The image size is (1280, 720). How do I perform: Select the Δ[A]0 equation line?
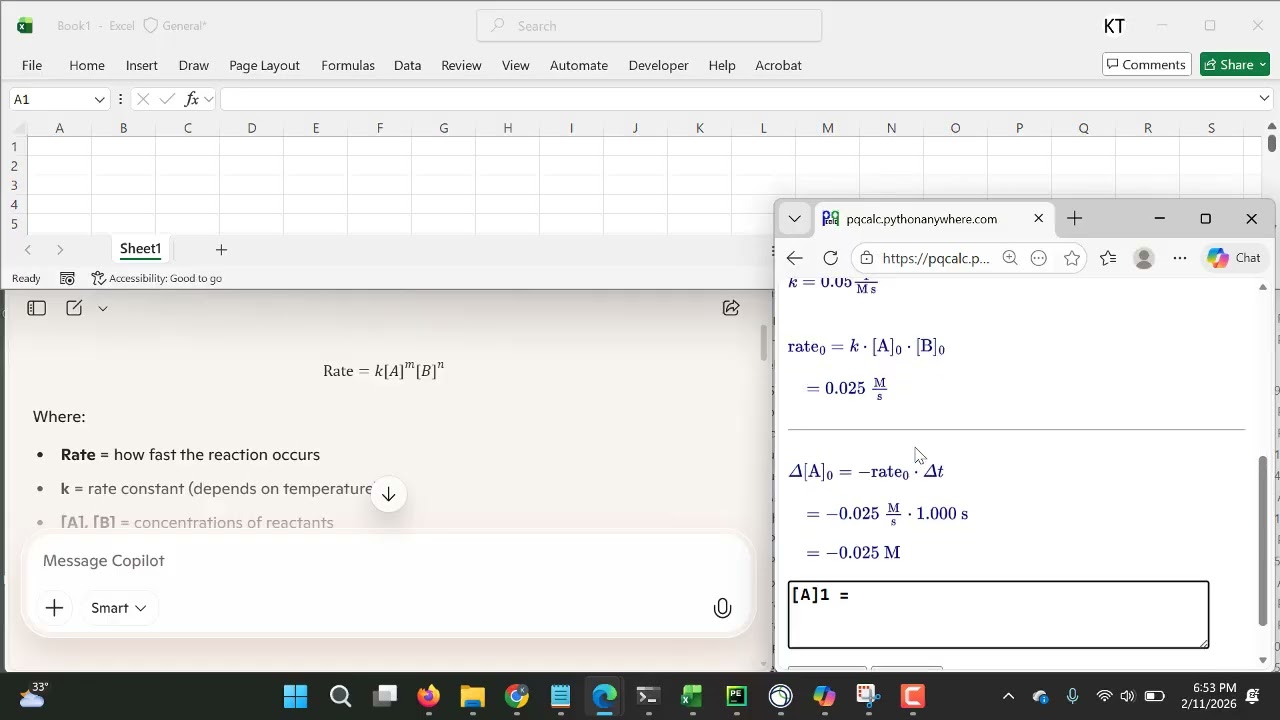866,471
